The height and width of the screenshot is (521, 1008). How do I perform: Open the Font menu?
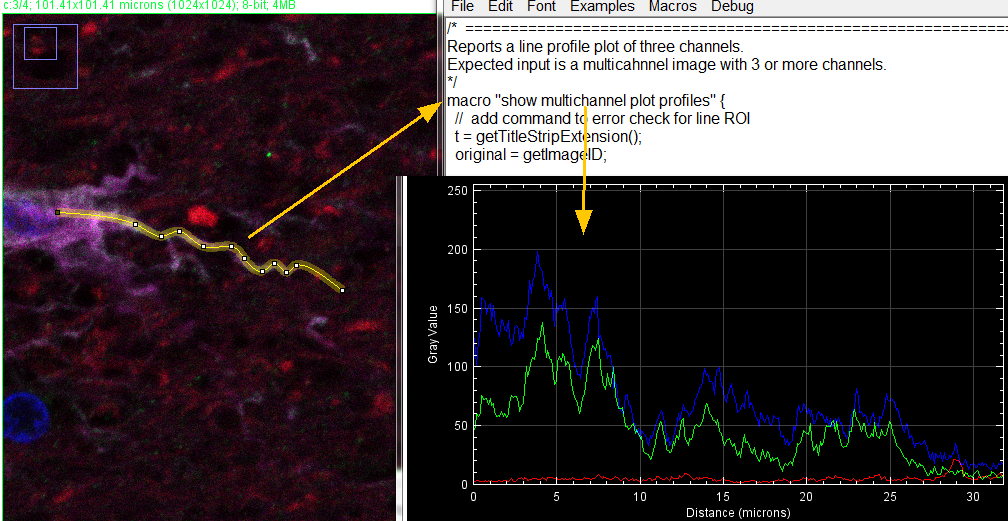pos(542,7)
